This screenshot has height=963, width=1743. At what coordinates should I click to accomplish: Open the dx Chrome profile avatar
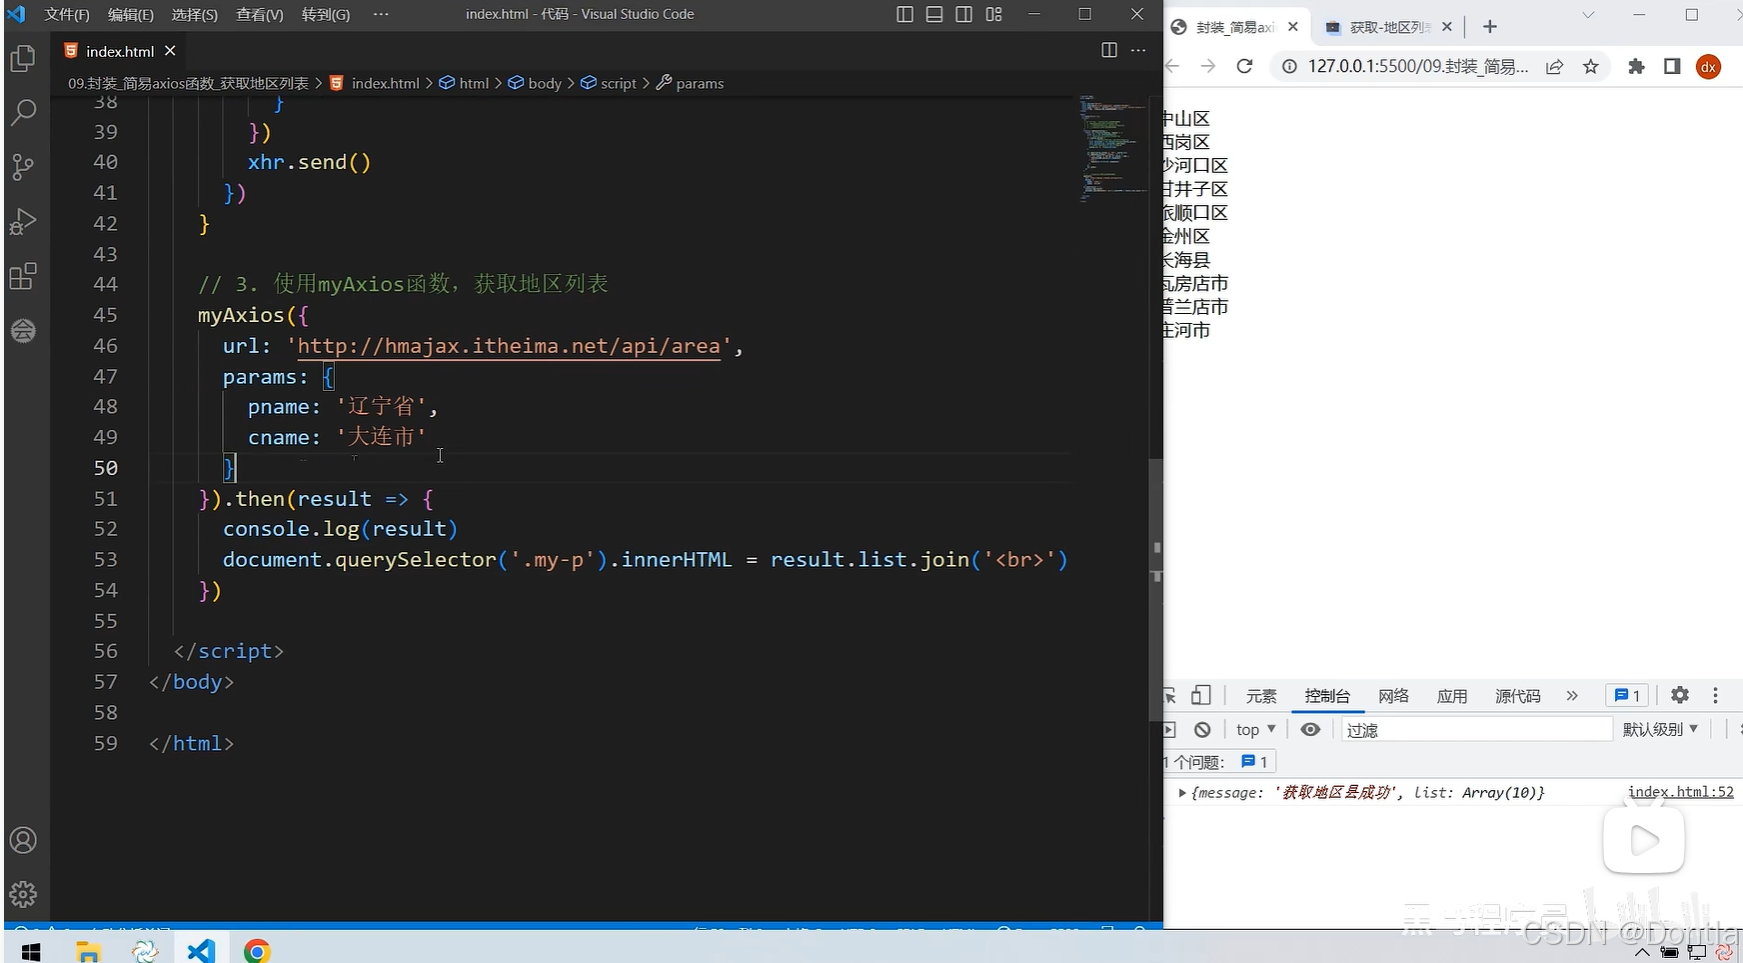coord(1709,67)
